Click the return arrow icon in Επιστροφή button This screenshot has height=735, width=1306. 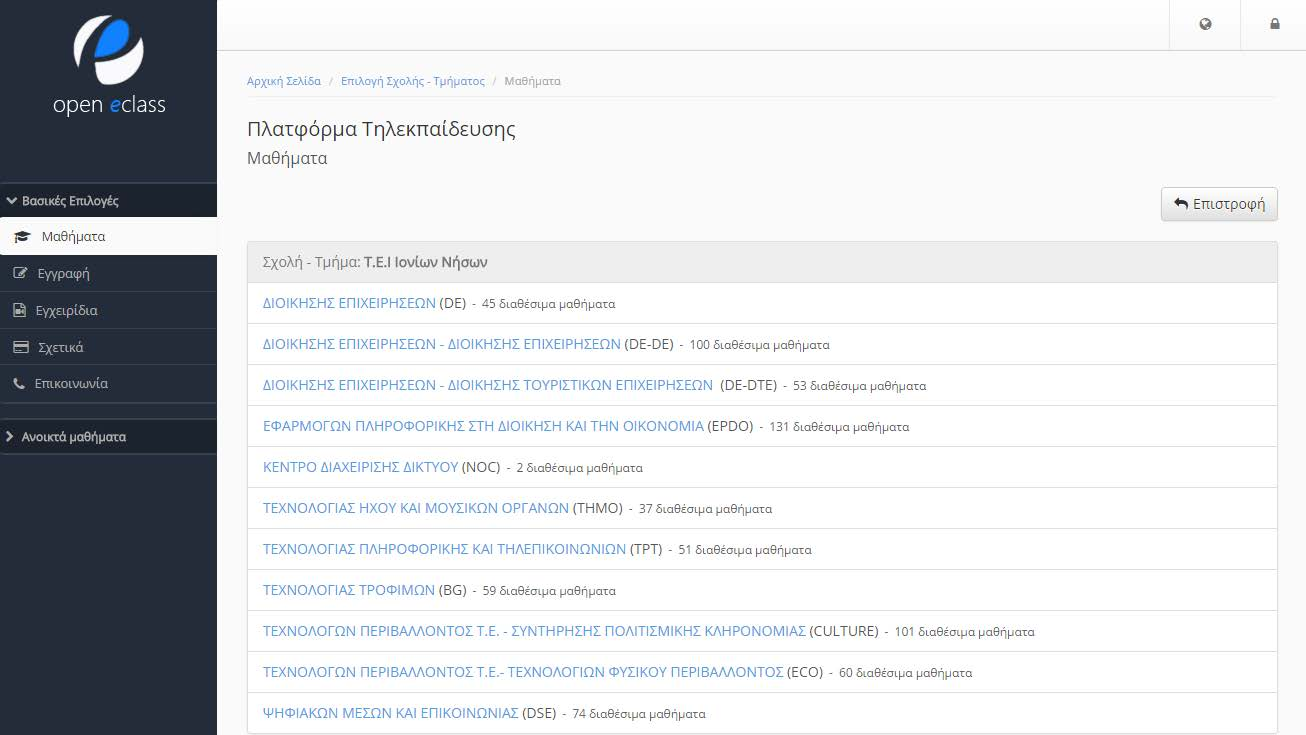click(x=1181, y=204)
